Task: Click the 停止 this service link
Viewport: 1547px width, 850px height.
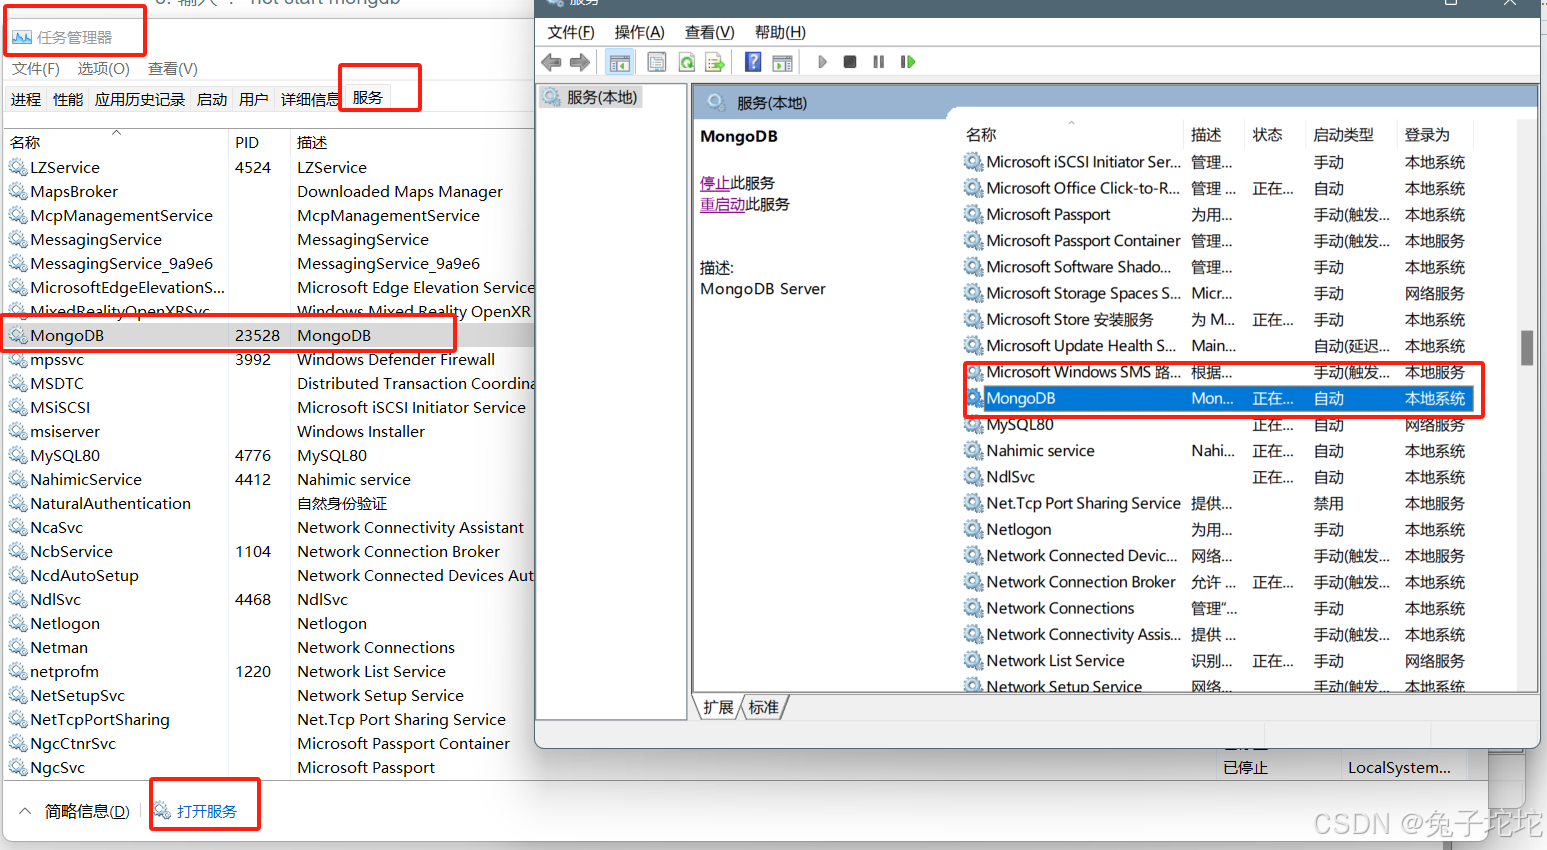Action: [x=715, y=183]
